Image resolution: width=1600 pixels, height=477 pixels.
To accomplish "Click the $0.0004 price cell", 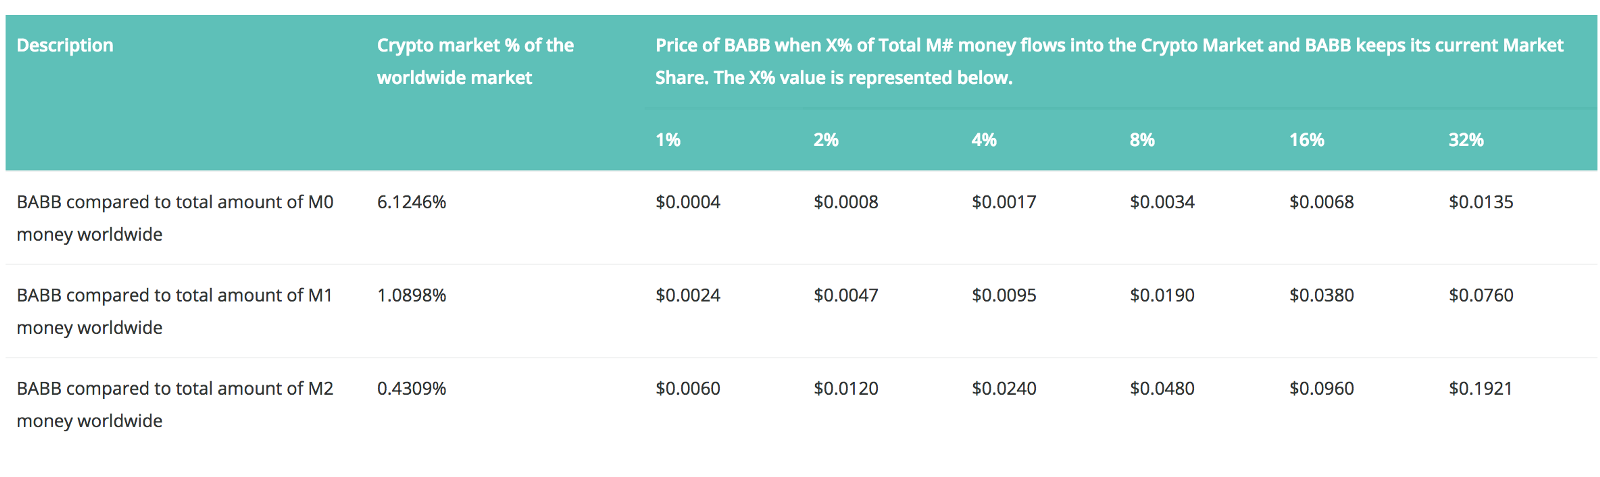I will pos(688,202).
